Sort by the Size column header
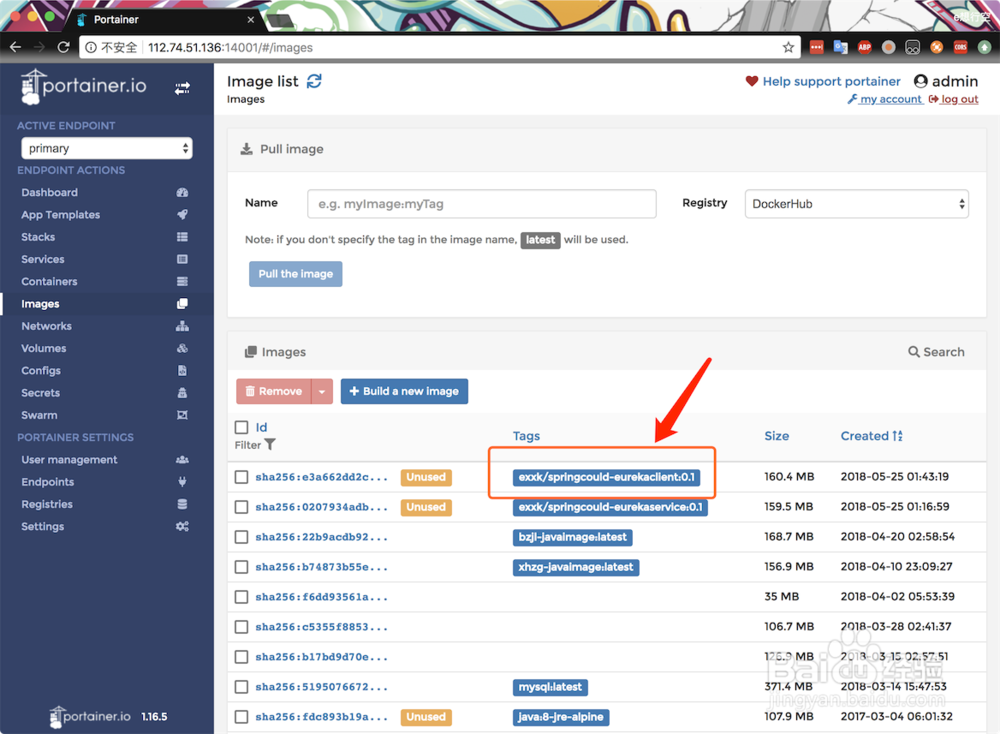This screenshot has height=734, width=1000. click(x=777, y=436)
